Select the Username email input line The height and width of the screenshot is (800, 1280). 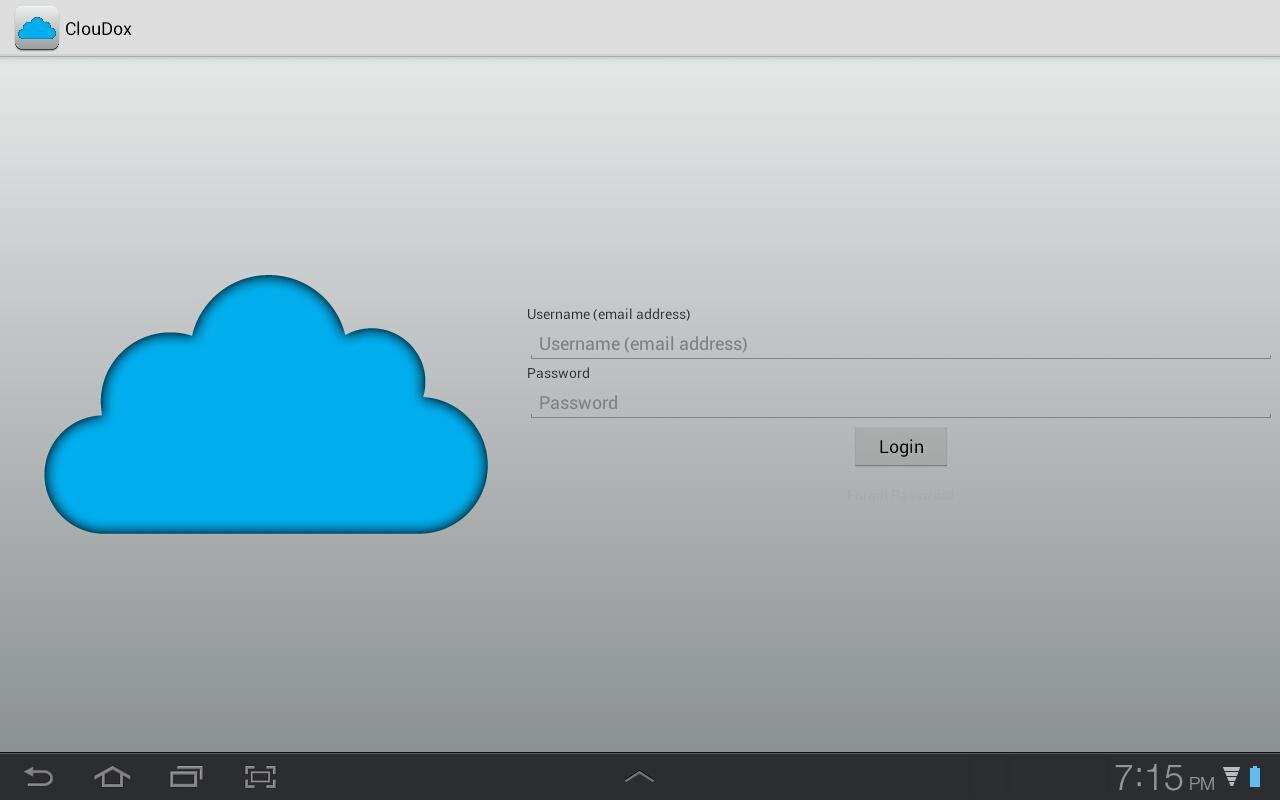click(900, 344)
